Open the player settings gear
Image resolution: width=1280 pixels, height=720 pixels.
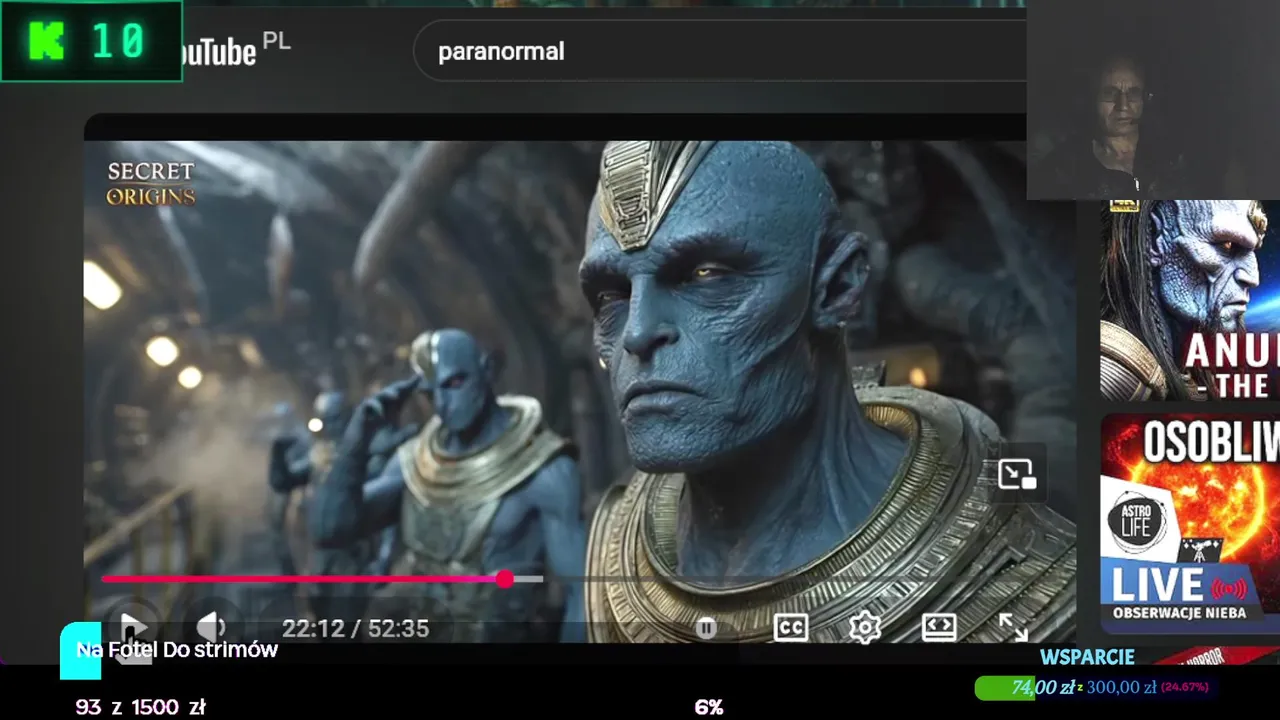pyautogui.click(x=864, y=627)
